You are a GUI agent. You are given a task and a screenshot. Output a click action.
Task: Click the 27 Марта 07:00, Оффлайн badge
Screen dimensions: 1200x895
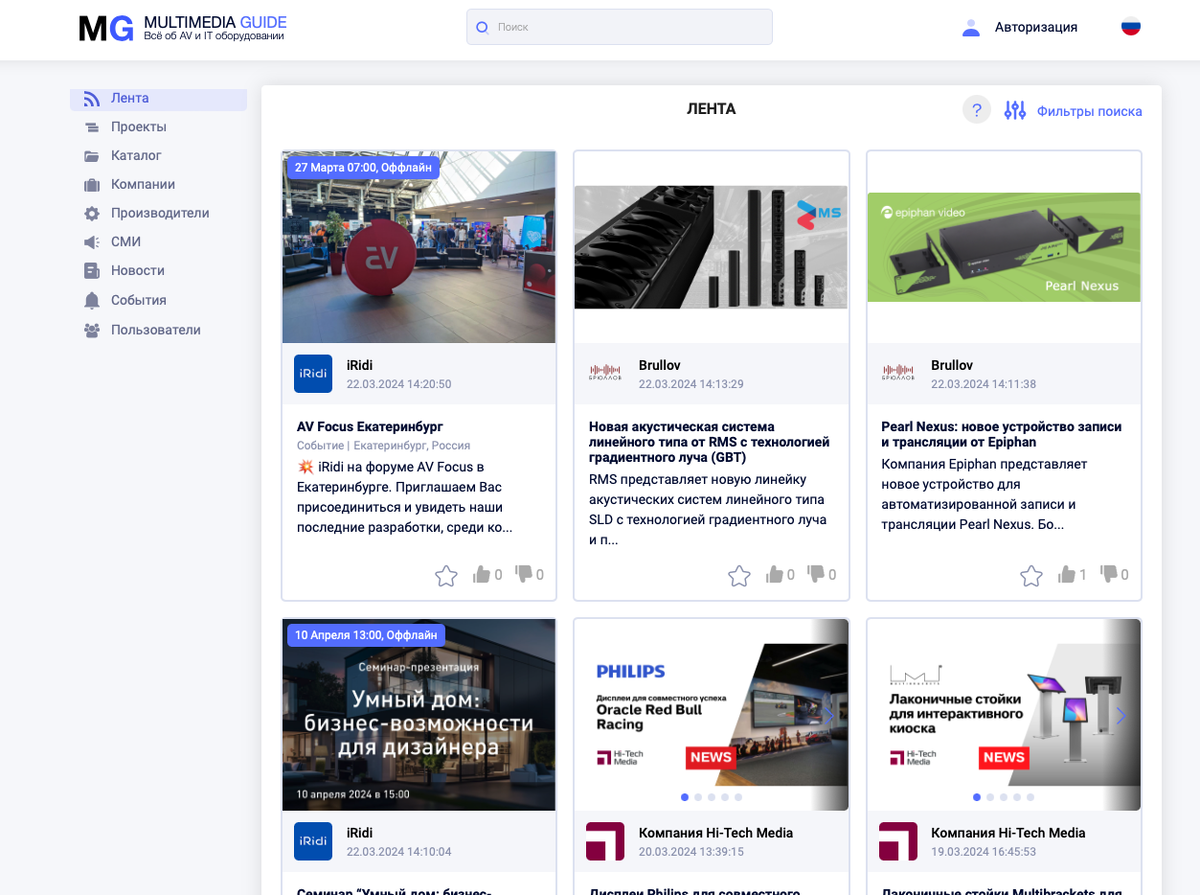[x=364, y=167]
